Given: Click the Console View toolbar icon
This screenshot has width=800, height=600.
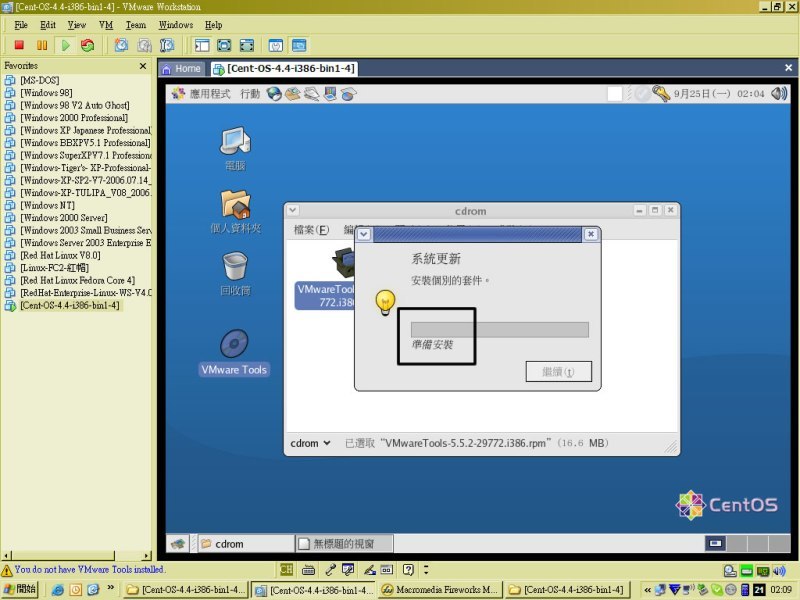Looking at the screenshot, I should pos(299,45).
